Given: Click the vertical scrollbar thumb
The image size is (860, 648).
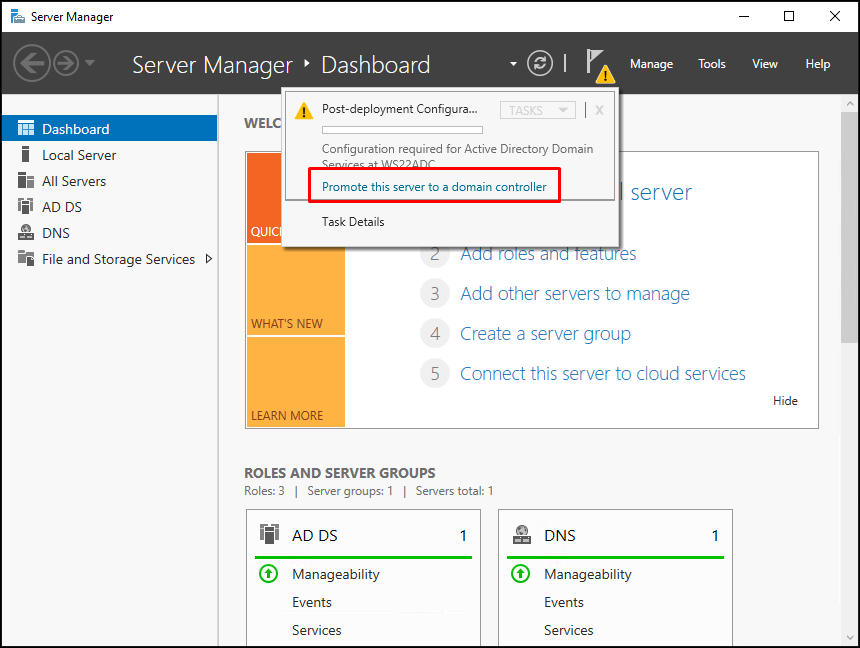Looking at the screenshot, I should 850,228.
